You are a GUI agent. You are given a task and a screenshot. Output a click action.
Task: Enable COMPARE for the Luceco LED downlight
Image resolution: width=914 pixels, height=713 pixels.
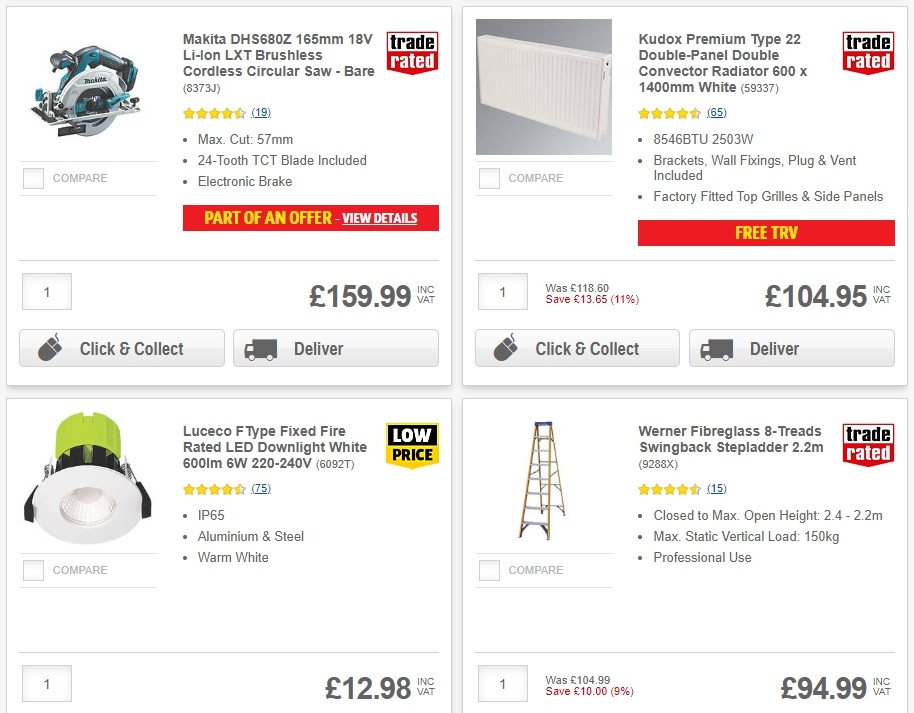point(33,570)
